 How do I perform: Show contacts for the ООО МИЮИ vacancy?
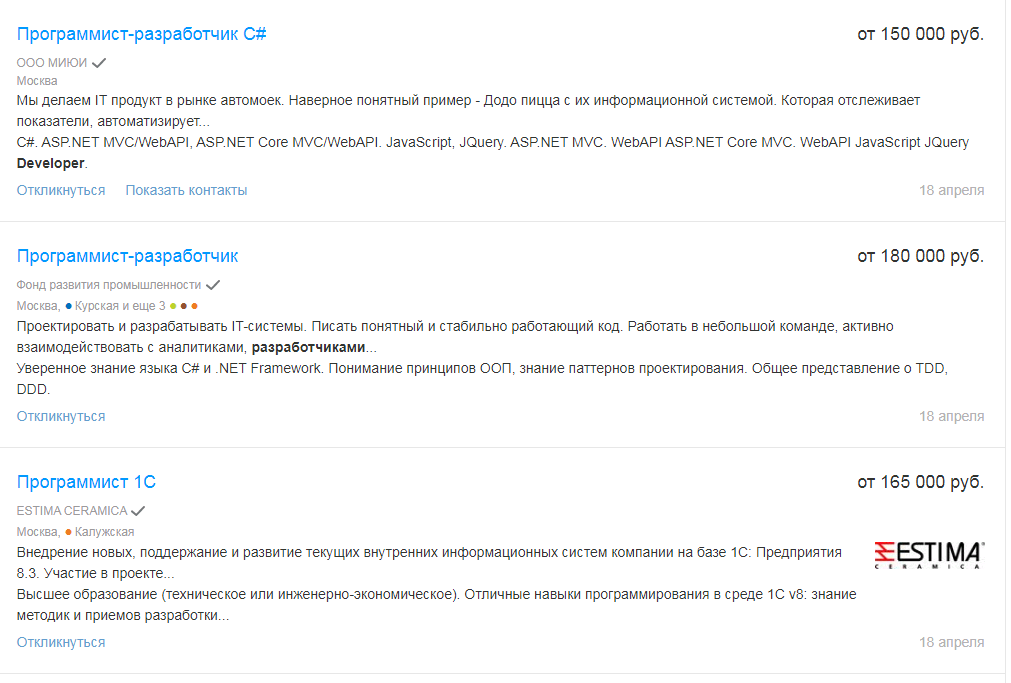coord(186,190)
